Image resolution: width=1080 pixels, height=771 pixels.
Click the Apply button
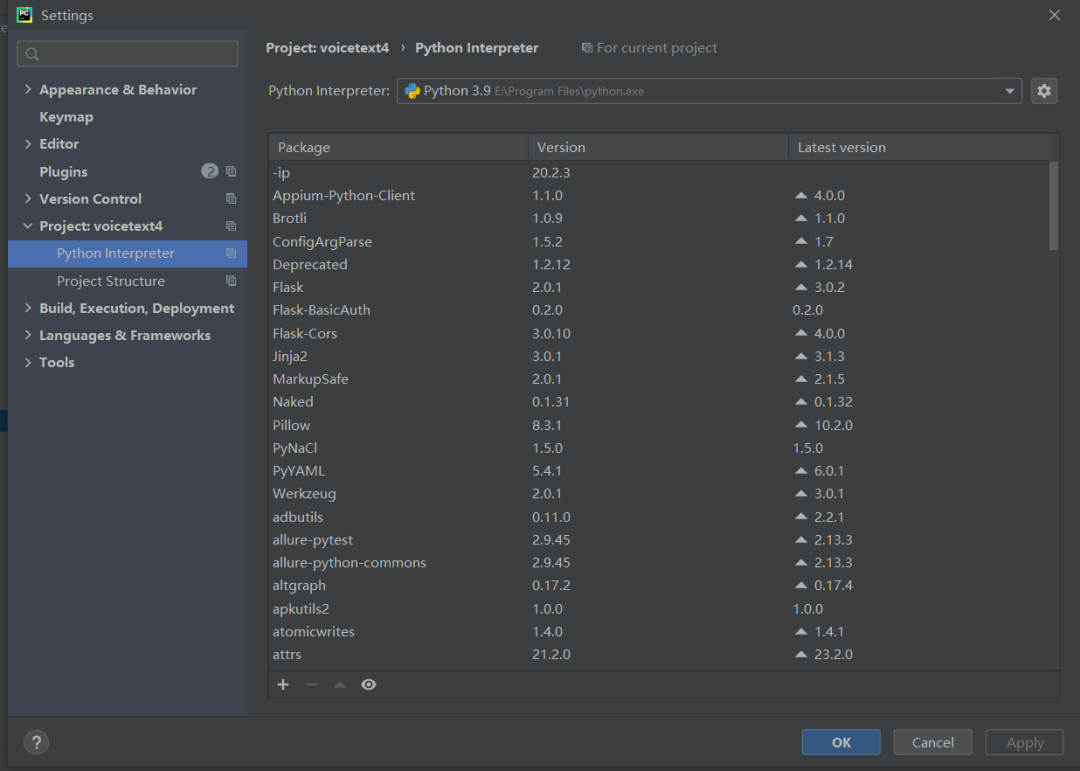point(1025,742)
